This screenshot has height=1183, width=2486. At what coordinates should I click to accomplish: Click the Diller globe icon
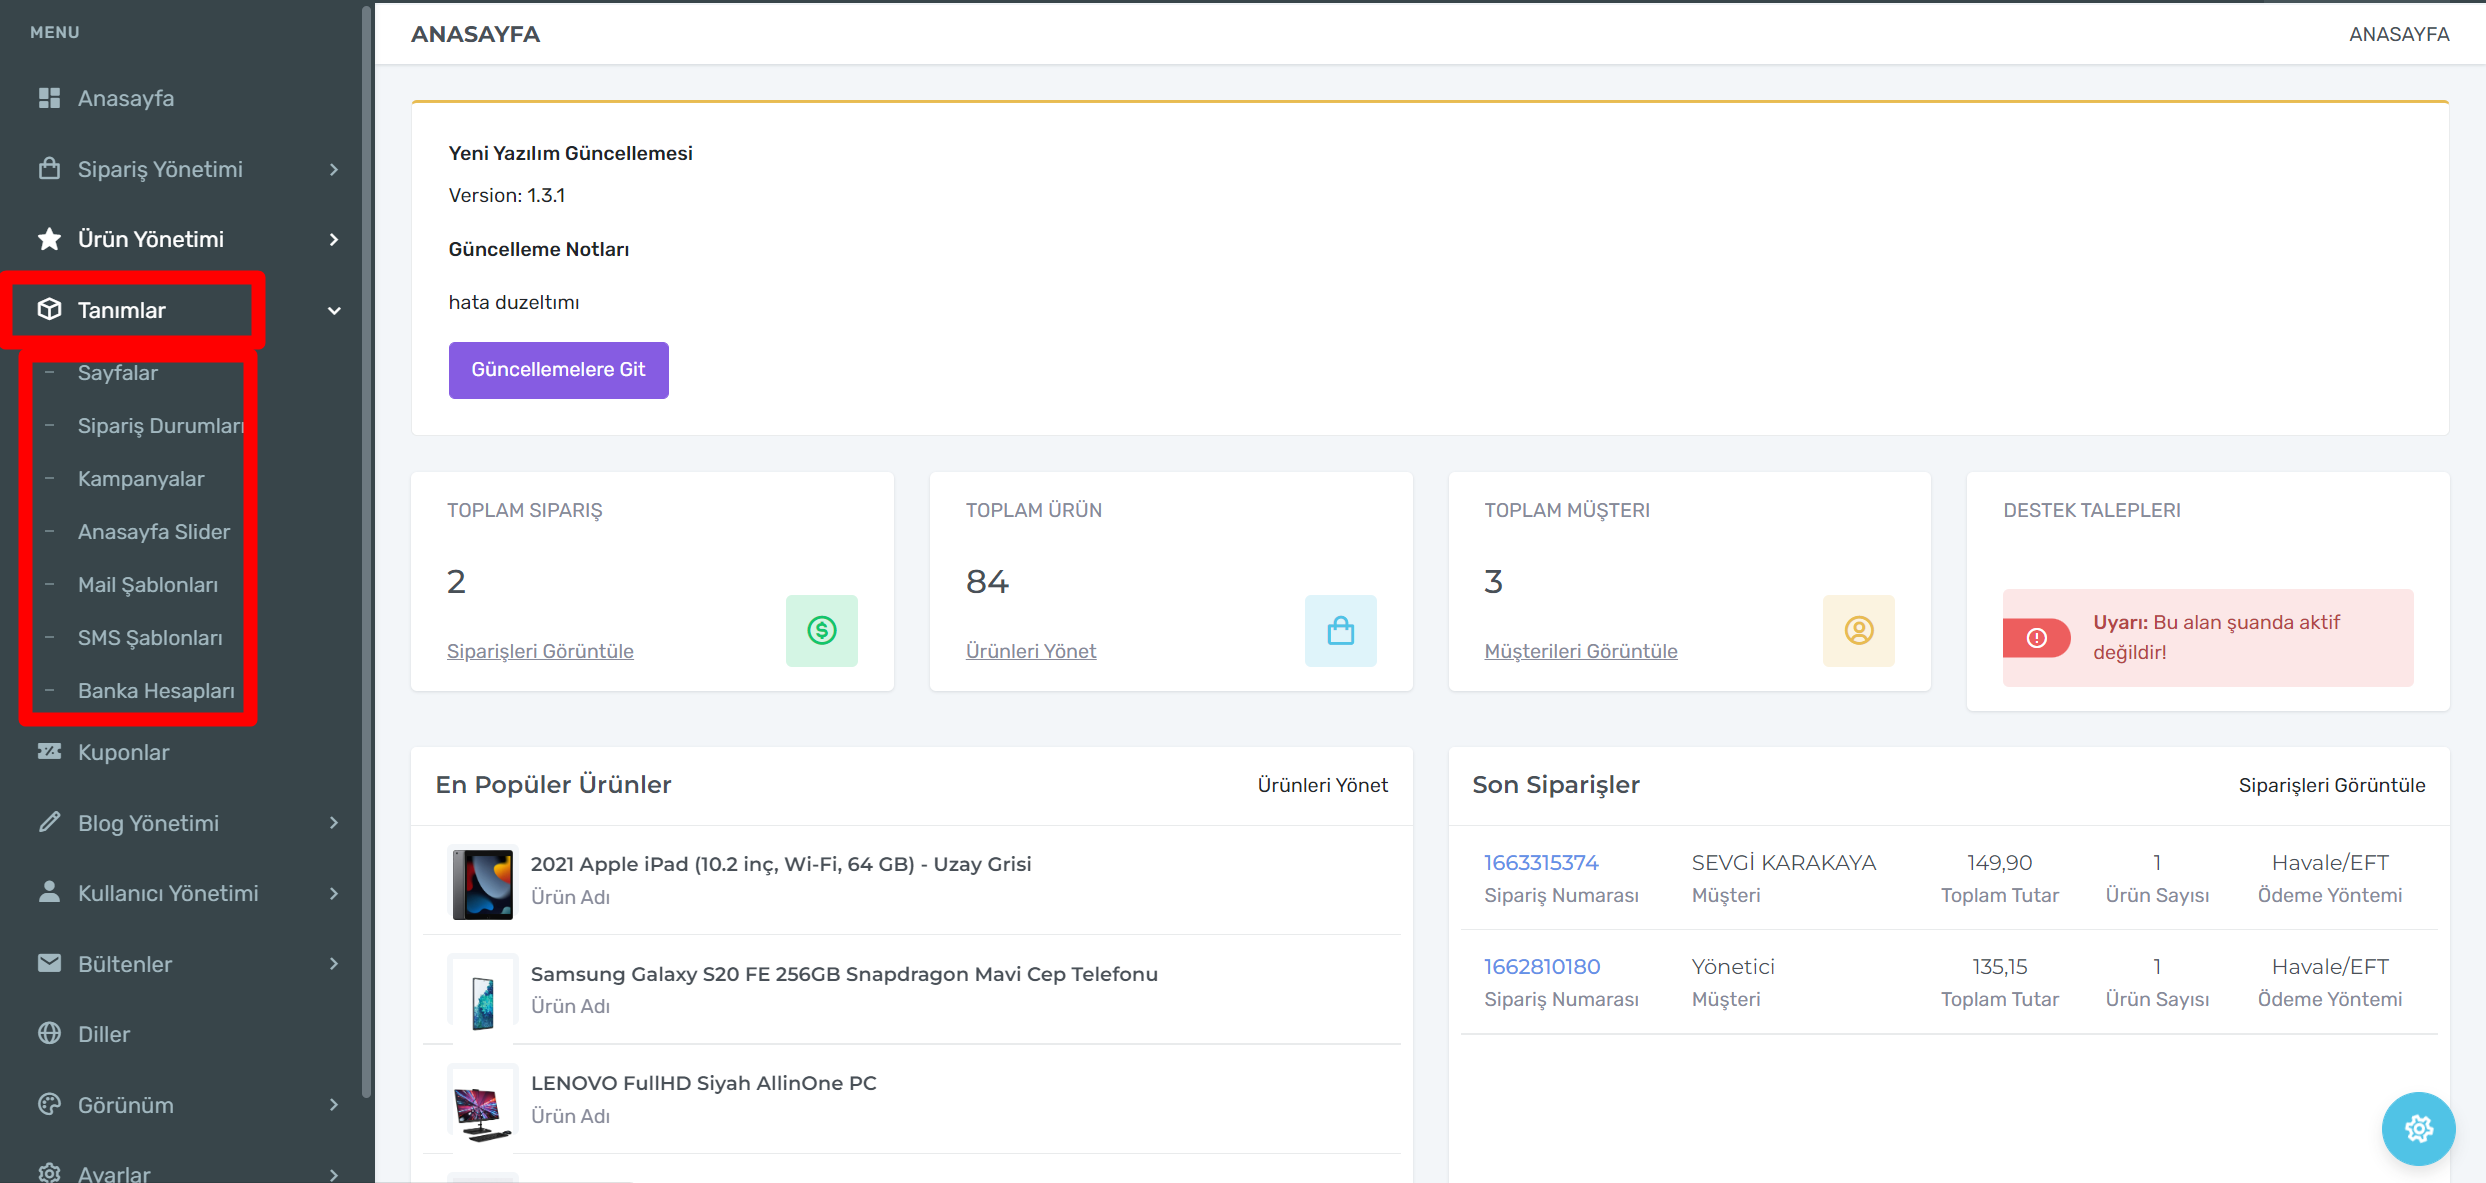49,1034
